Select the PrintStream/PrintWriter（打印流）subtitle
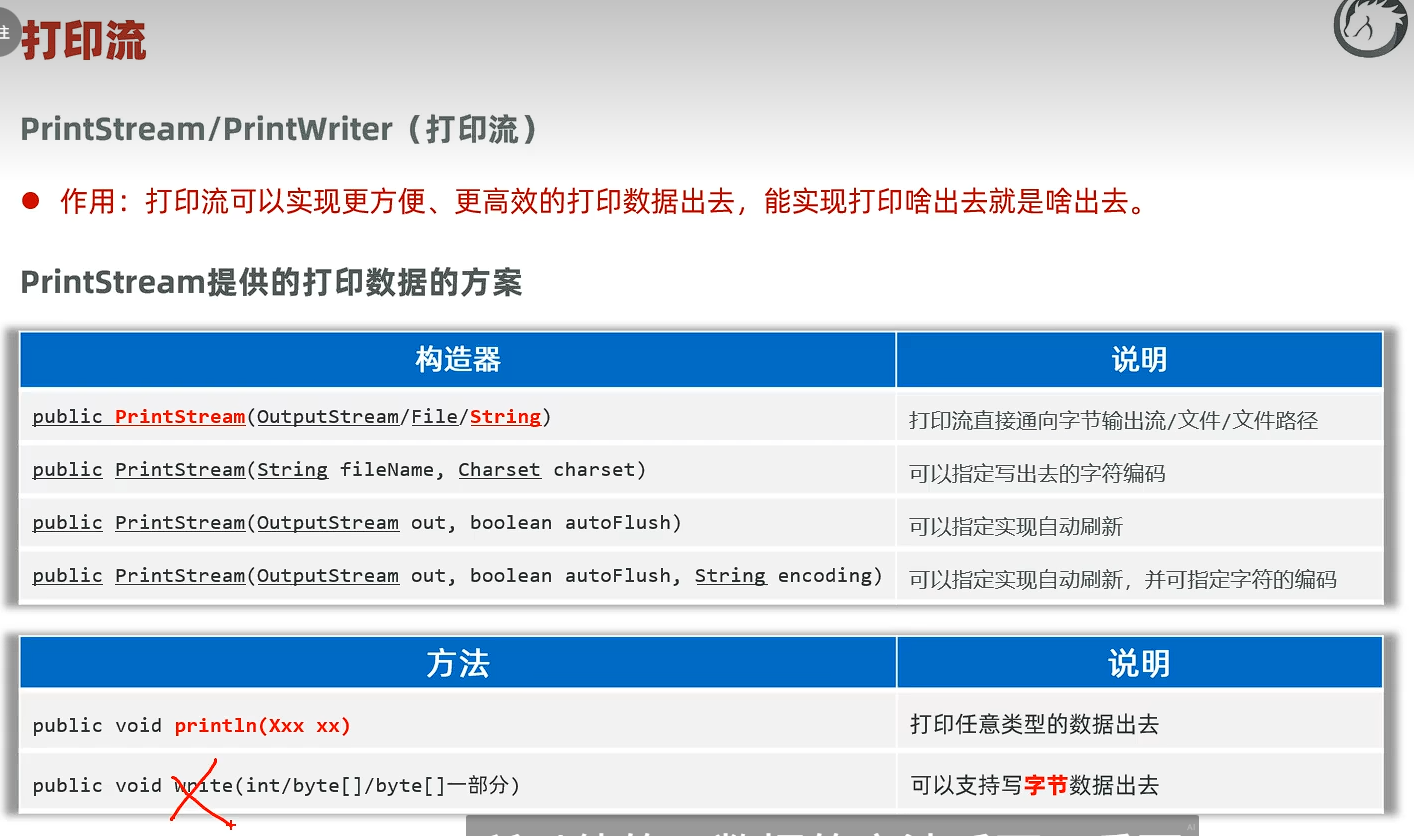This screenshot has width=1414, height=836. coord(280,129)
